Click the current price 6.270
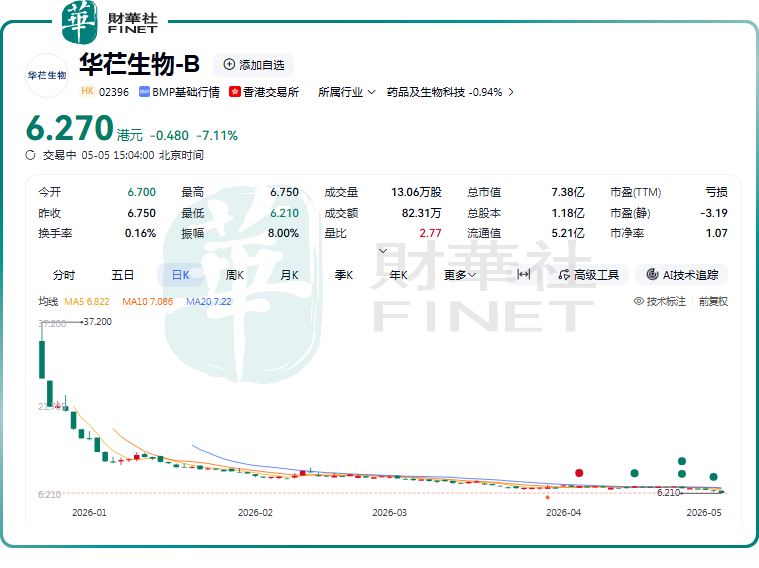Screen dimensions: 759x568 (x=70, y=128)
